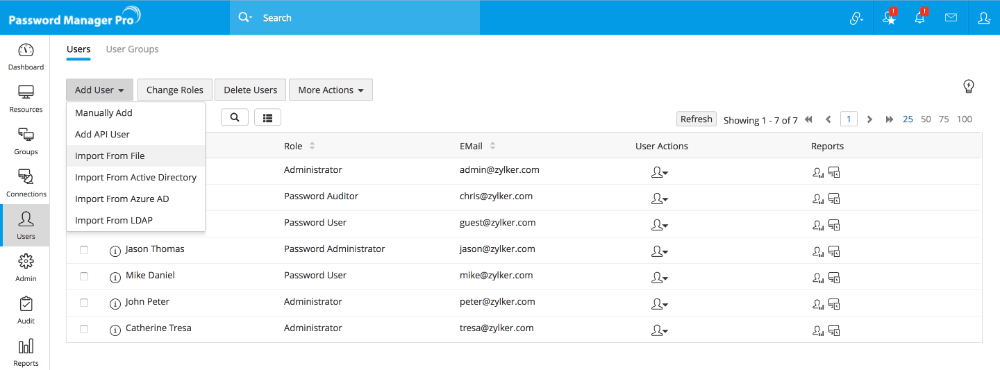Select the Catherine Tresa row checkbox
Viewport: 1000px width, 370px height.
84,329
